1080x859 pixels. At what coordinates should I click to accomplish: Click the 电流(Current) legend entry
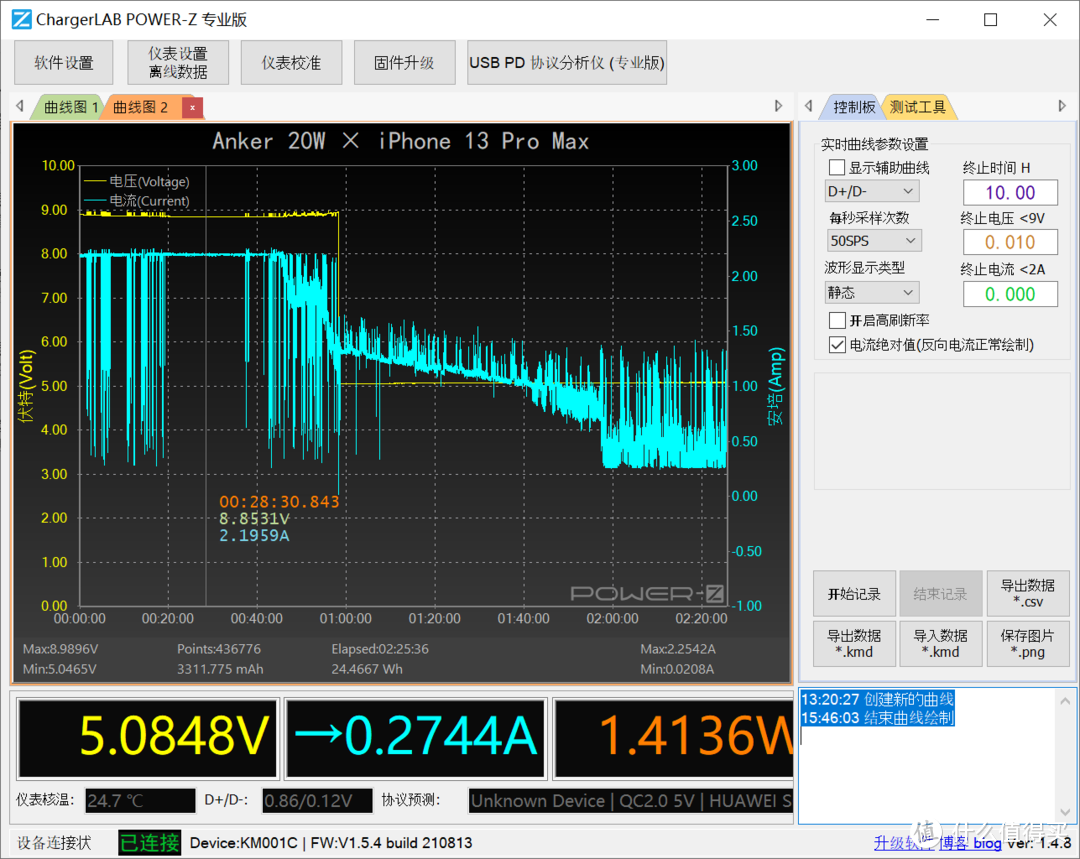(x=136, y=200)
